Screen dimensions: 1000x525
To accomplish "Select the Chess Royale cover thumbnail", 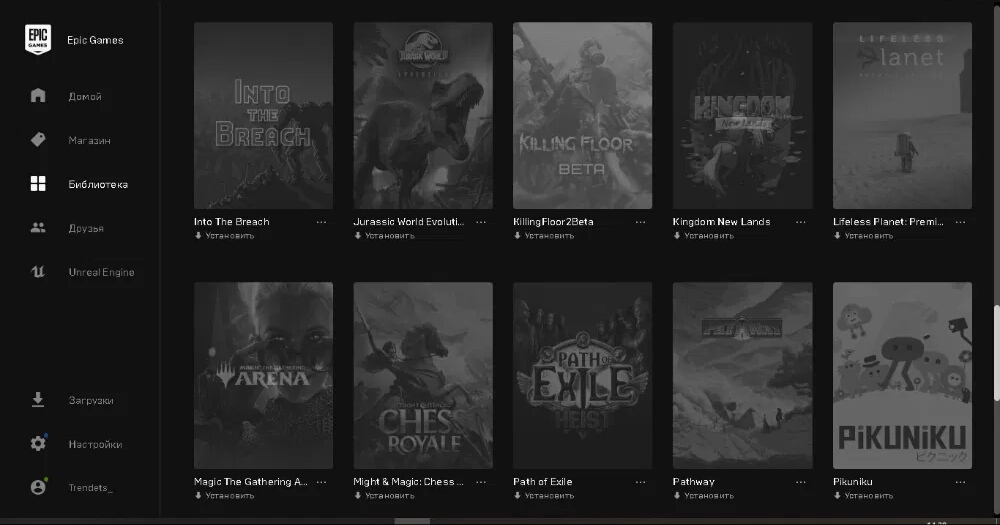I will [x=423, y=375].
